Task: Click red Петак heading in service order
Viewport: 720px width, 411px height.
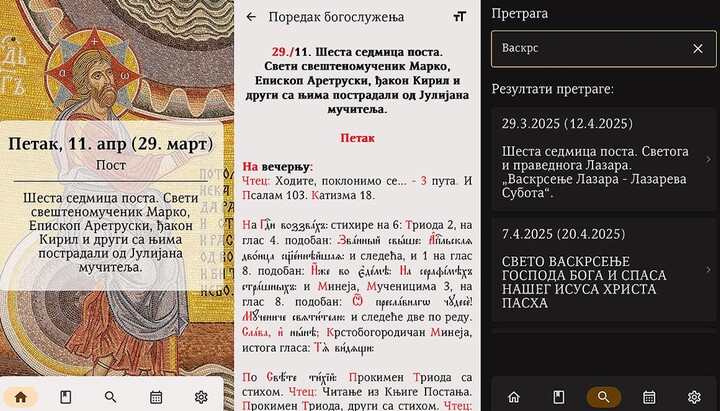Action: point(357,138)
